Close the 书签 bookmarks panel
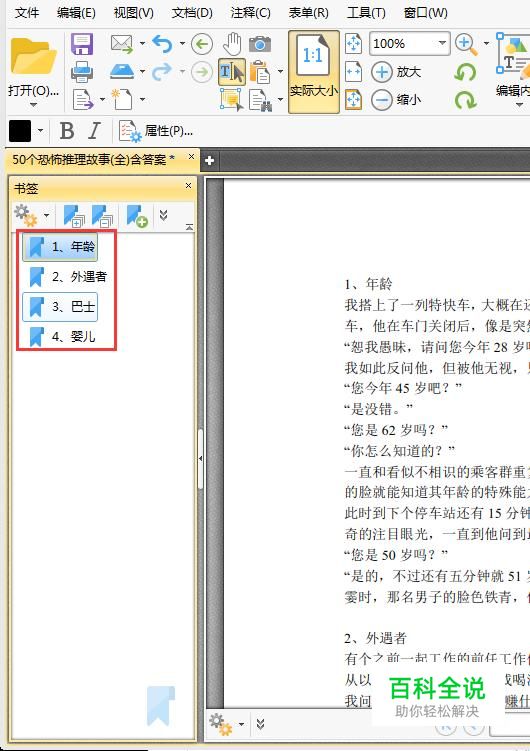530x751 pixels. click(x=188, y=185)
